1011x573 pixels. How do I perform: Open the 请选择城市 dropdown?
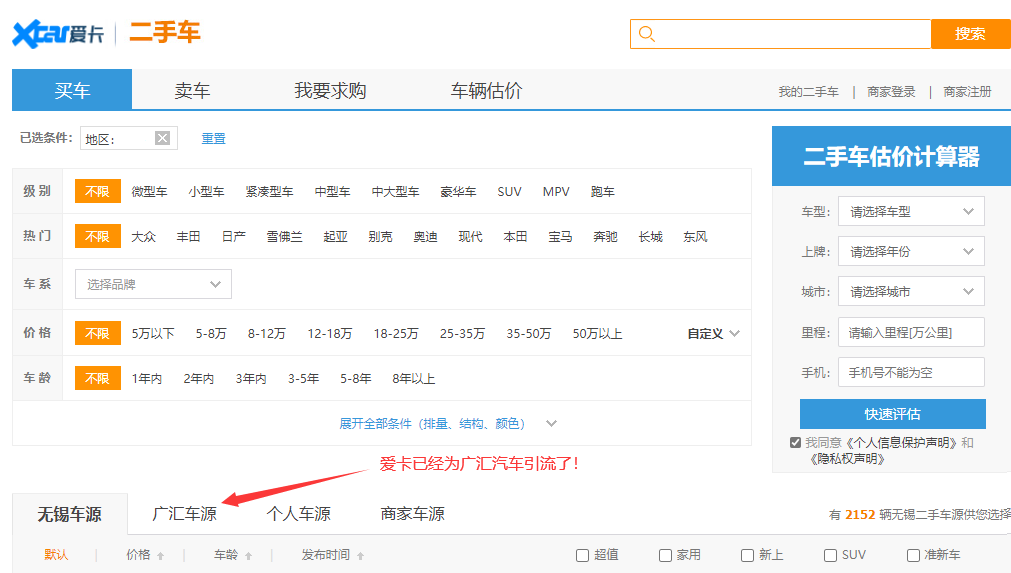point(911,291)
